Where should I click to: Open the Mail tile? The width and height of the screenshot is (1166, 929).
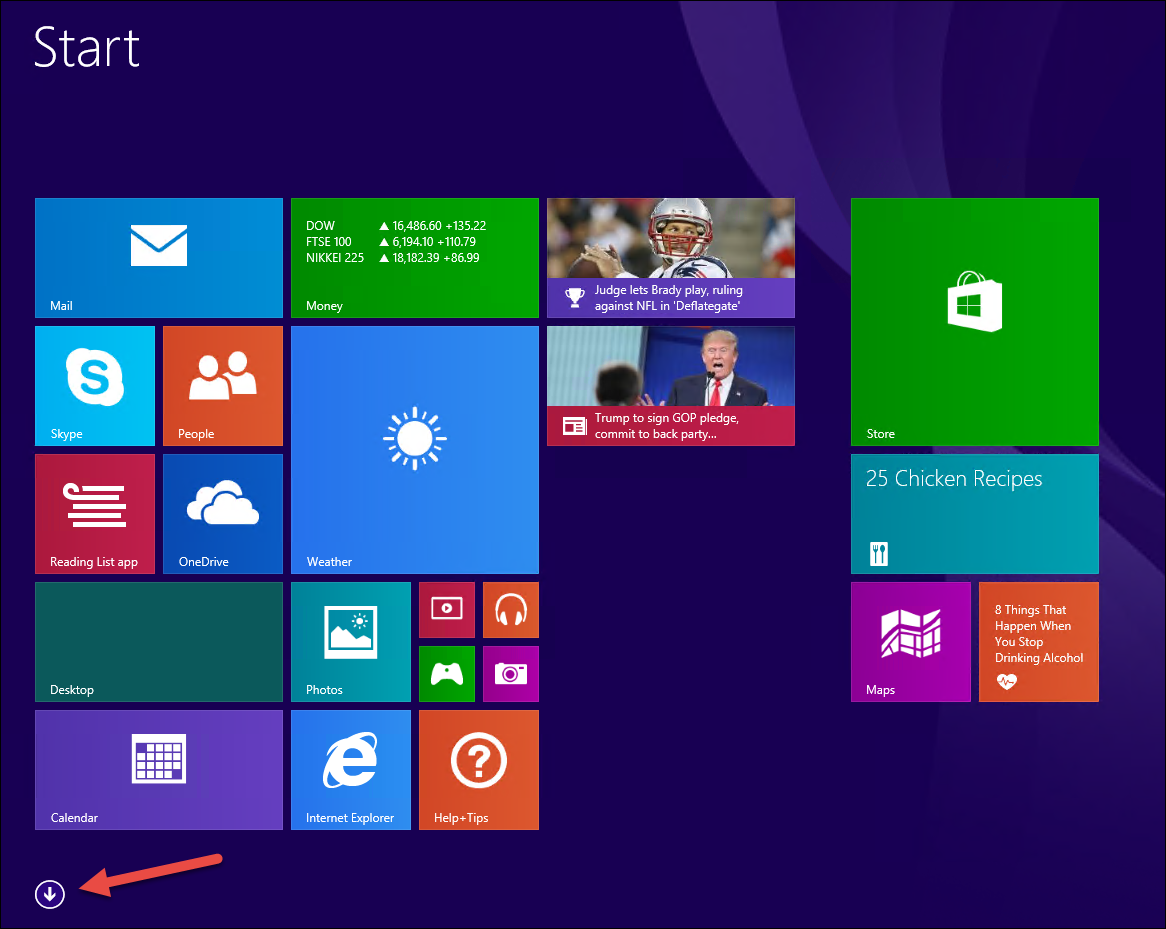[159, 257]
